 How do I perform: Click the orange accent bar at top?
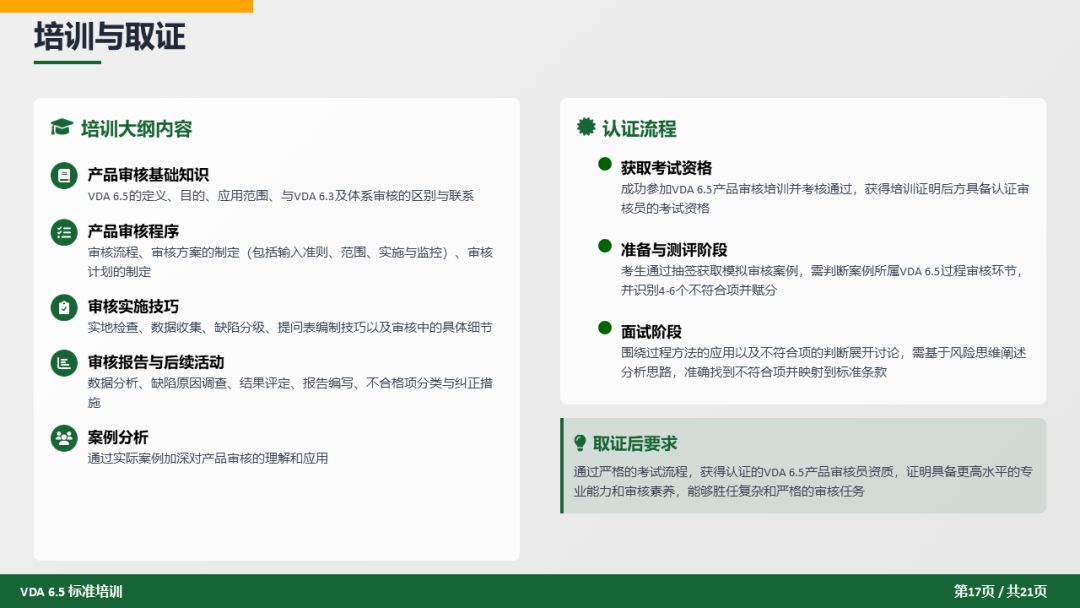point(126,6)
